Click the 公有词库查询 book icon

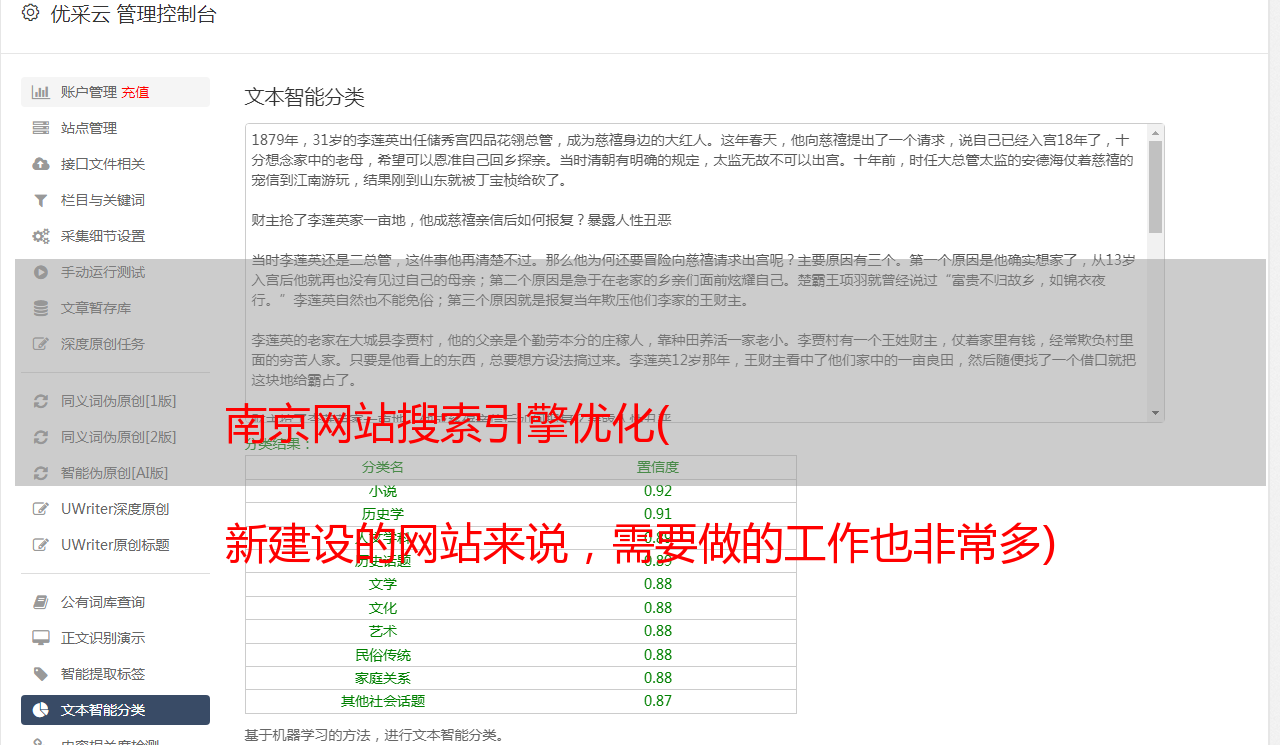[41, 602]
